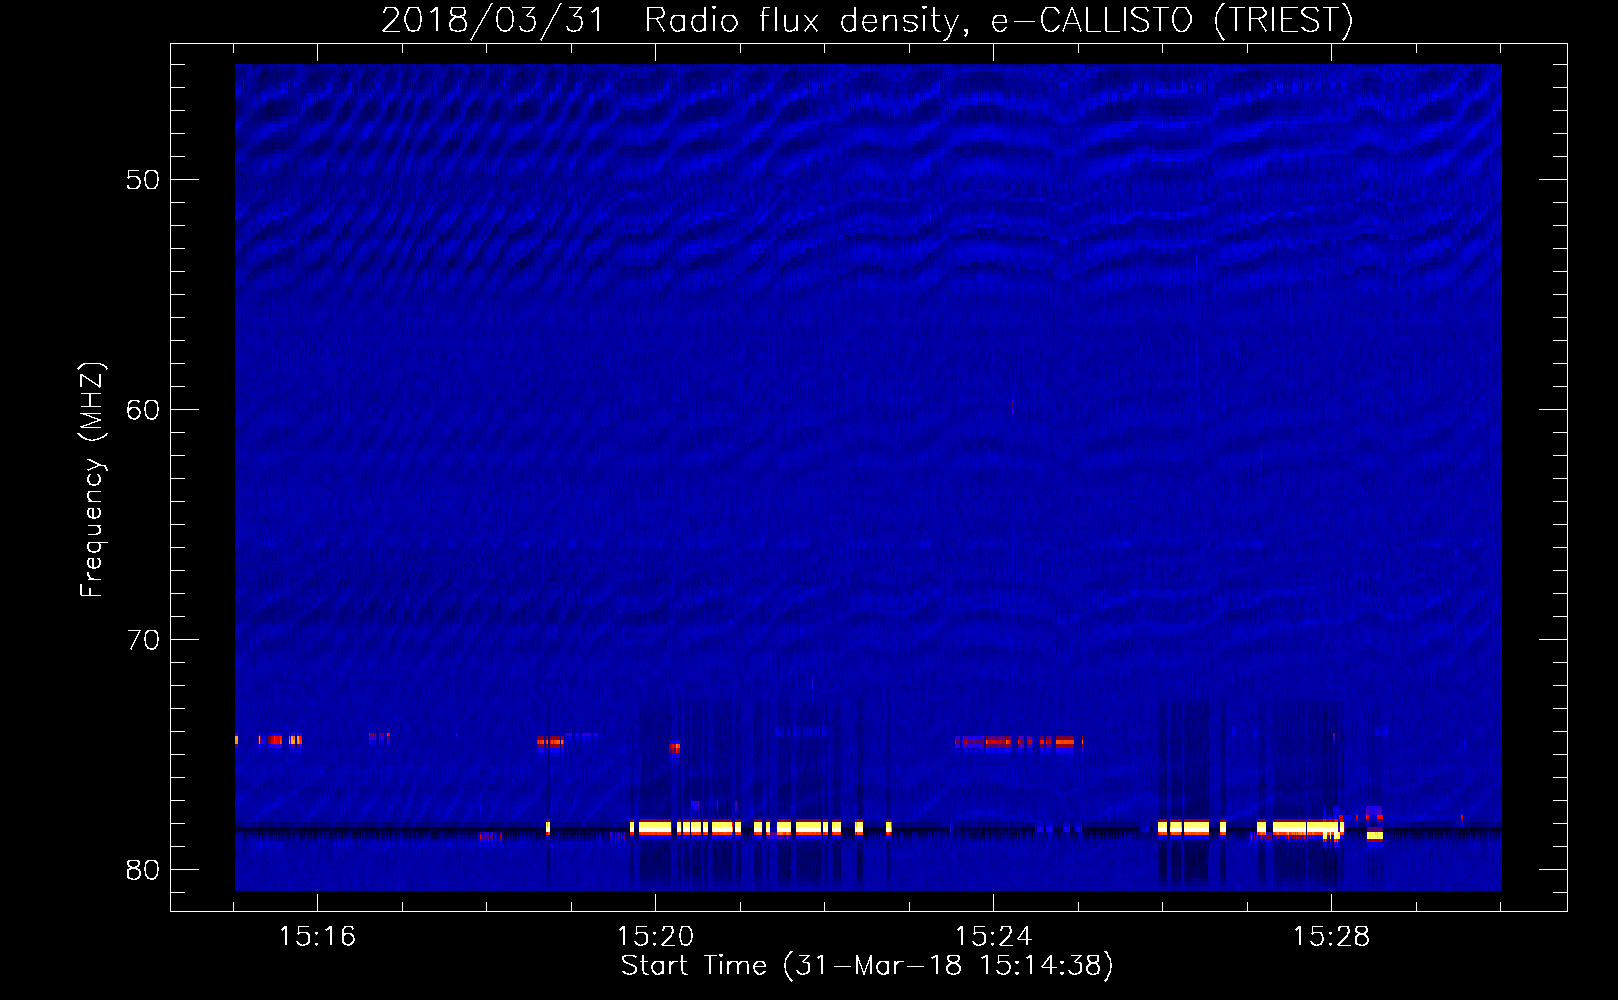1618x1000 pixels.
Task: Click the 50 frequency tick label
Action: [143, 180]
